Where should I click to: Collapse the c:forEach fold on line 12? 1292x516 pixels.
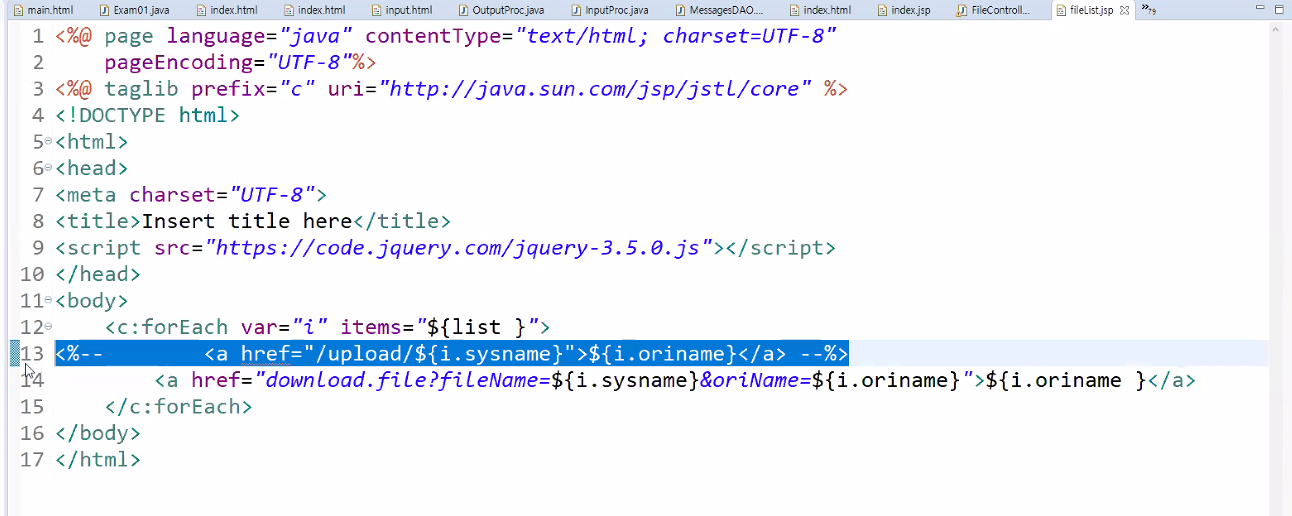tap(48, 326)
